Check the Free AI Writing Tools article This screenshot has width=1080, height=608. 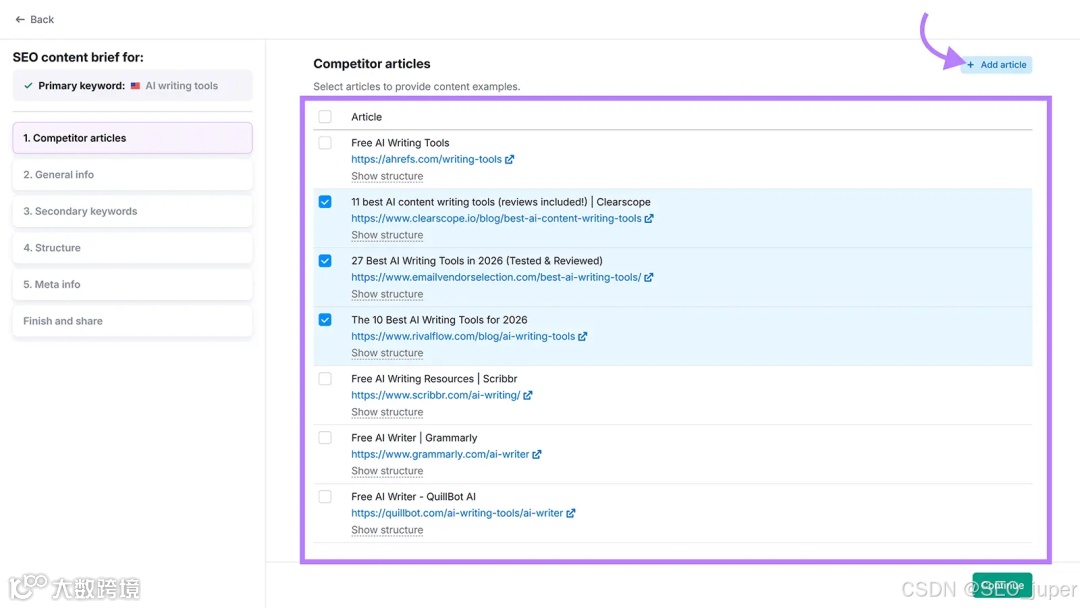(325, 143)
